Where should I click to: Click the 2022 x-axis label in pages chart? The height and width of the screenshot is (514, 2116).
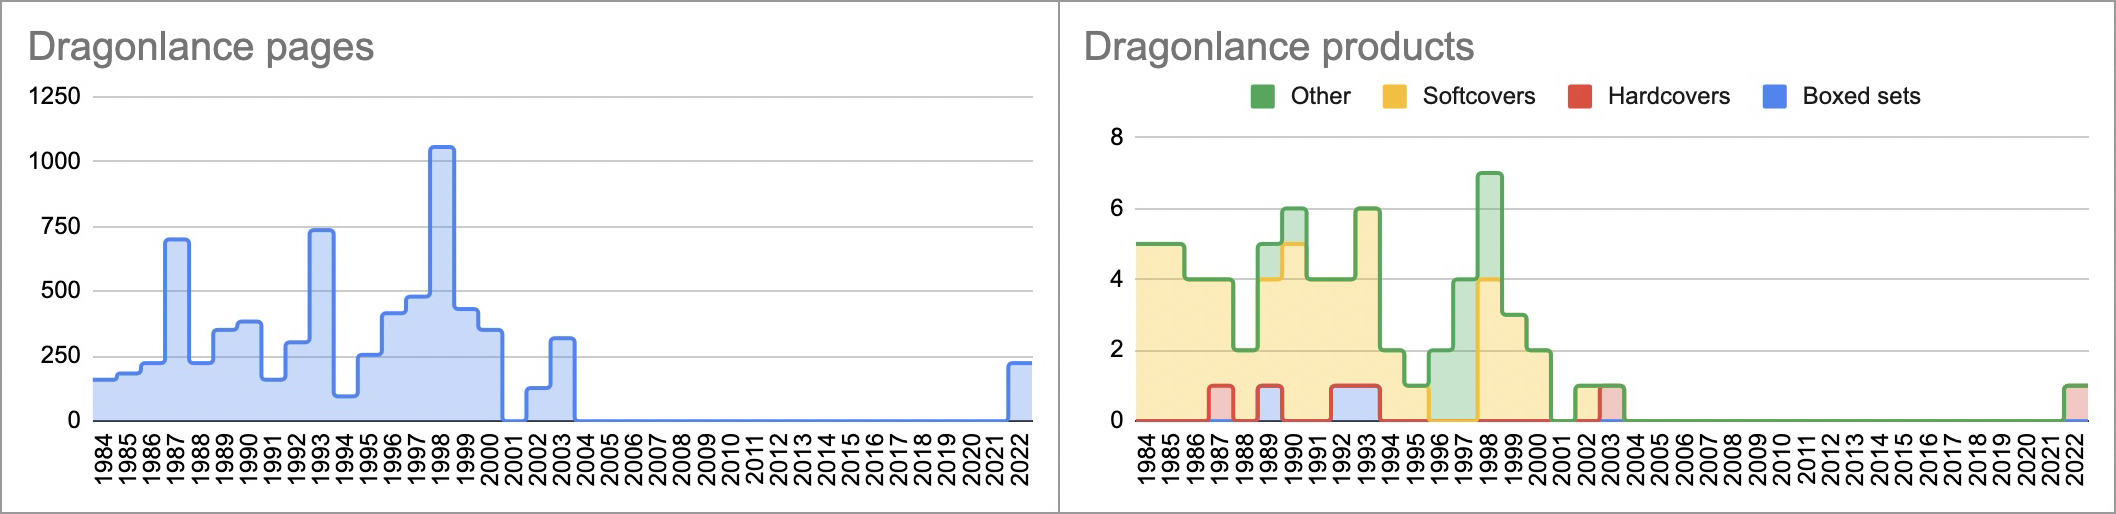[x=1020, y=459]
